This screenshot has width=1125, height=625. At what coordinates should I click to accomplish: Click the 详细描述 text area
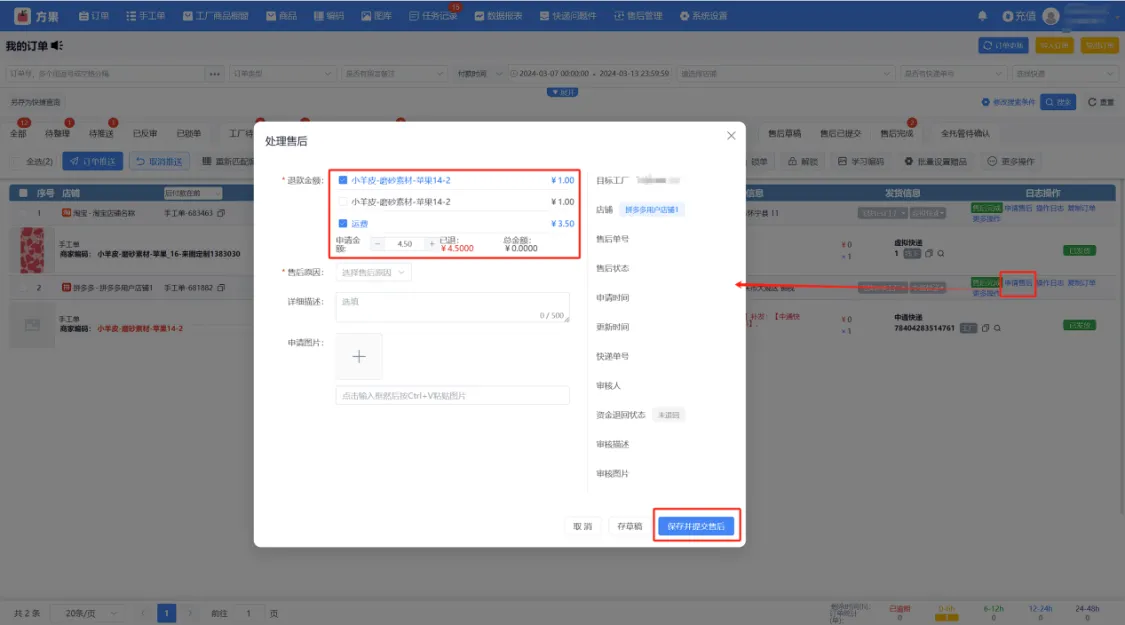(x=452, y=306)
